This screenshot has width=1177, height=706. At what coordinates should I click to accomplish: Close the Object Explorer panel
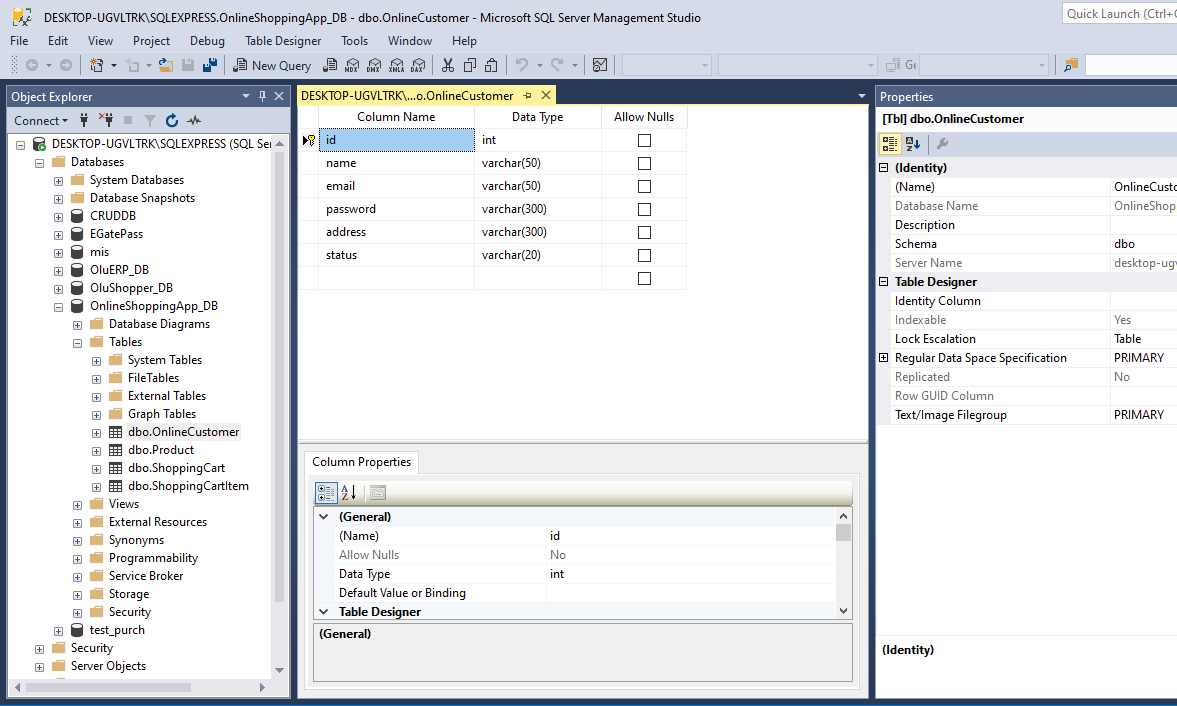coord(279,96)
